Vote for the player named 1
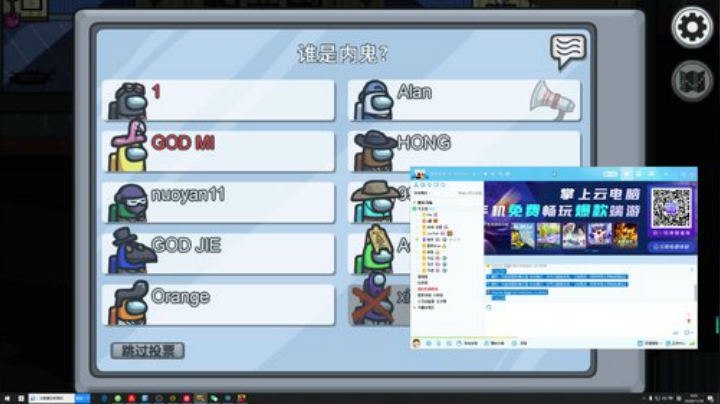Image resolution: width=720 pixels, height=404 pixels. [x=219, y=101]
